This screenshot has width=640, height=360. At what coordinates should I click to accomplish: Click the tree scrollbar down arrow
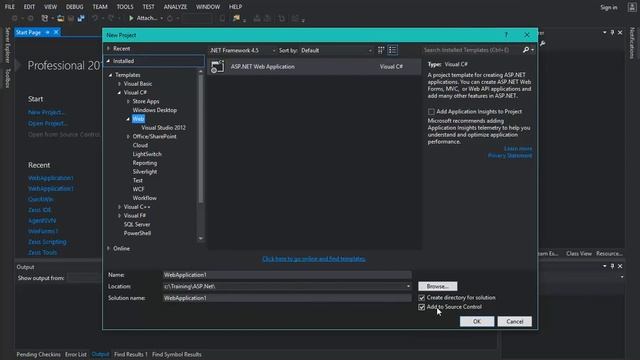pos(200,238)
